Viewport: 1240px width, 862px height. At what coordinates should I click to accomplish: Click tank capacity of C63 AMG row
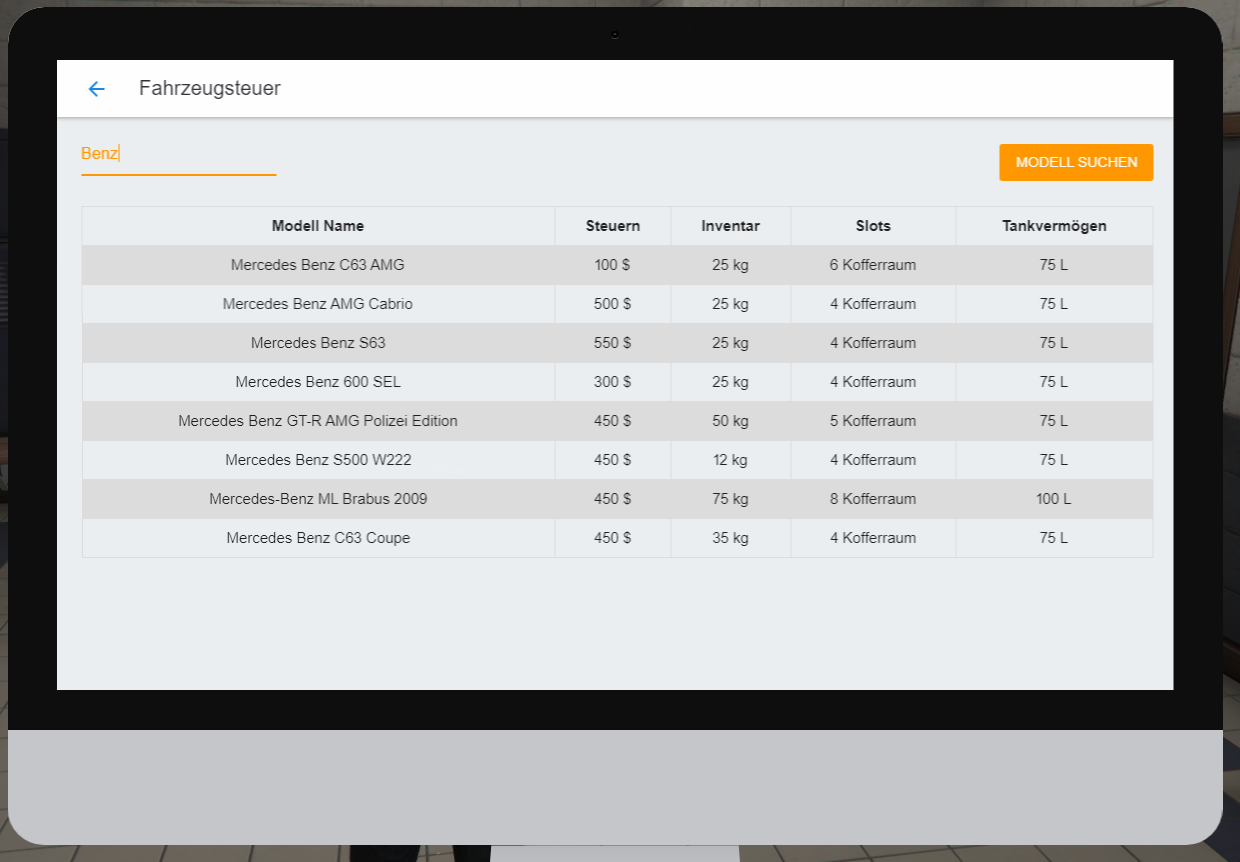[x=1054, y=265]
